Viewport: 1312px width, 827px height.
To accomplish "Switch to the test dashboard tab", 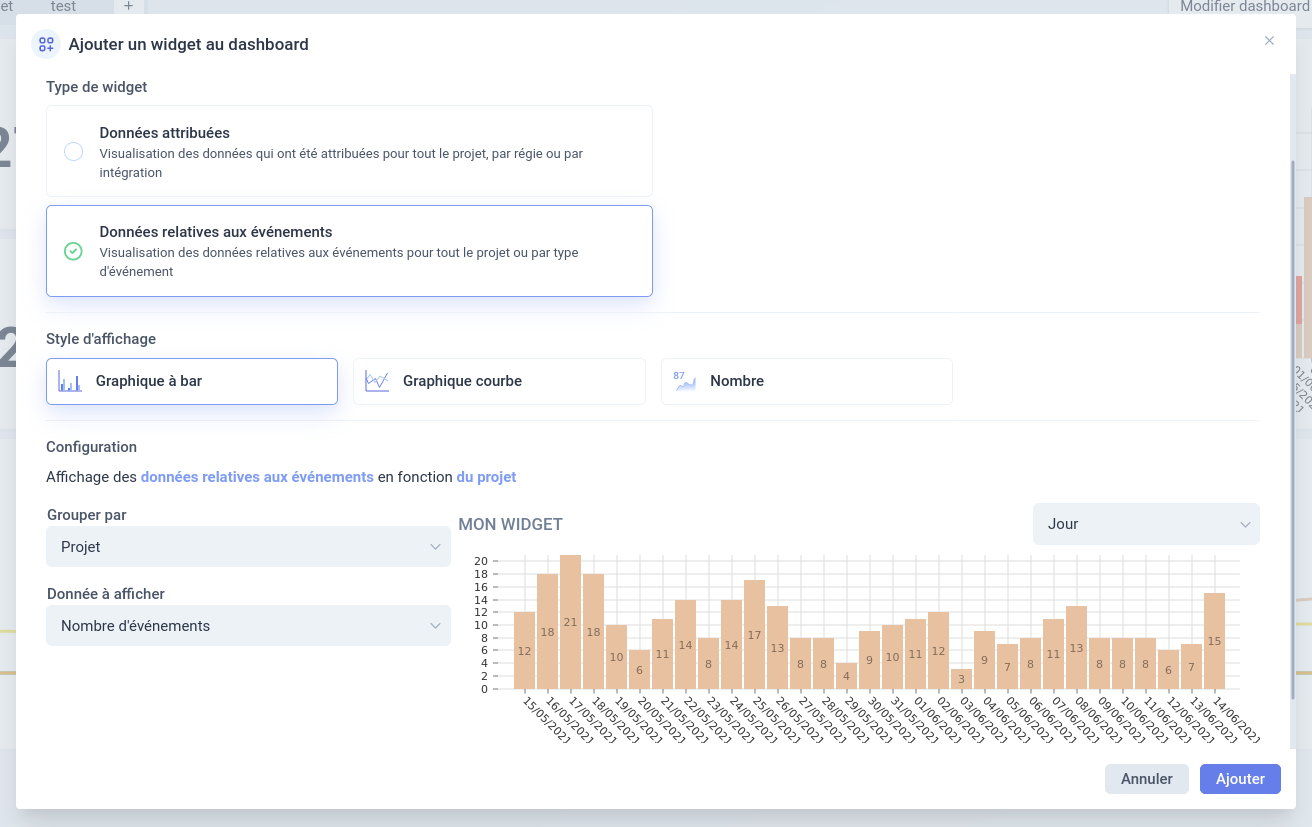I will tap(63, 6).
